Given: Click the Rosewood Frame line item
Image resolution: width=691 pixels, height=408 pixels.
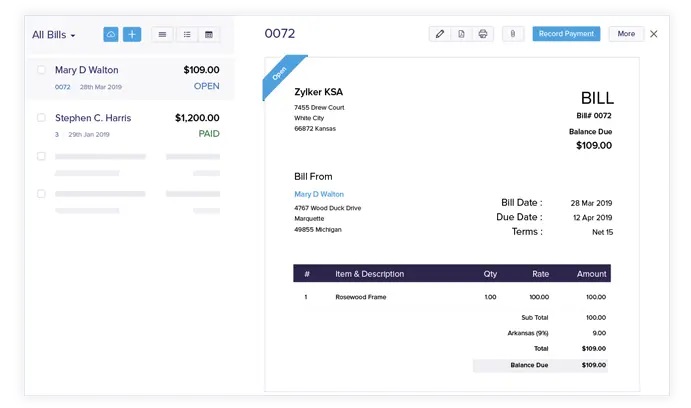Looking at the screenshot, I should pos(360,297).
